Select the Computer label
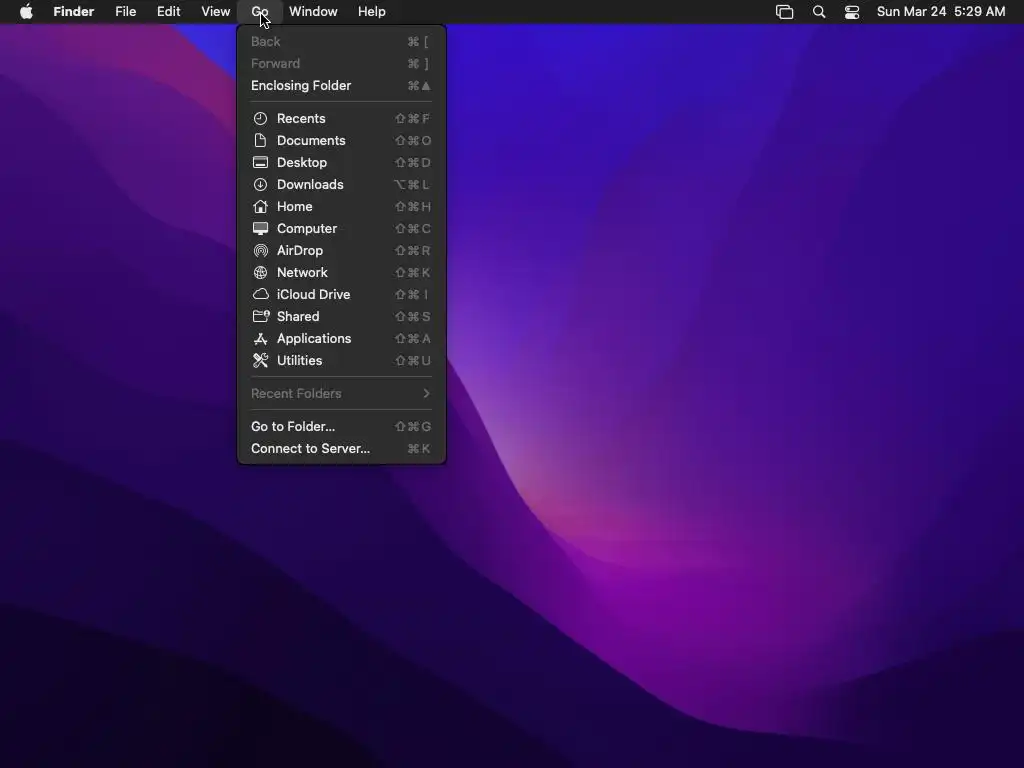Image resolution: width=1024 pixels, height=768 pixels. click(307, 229)
